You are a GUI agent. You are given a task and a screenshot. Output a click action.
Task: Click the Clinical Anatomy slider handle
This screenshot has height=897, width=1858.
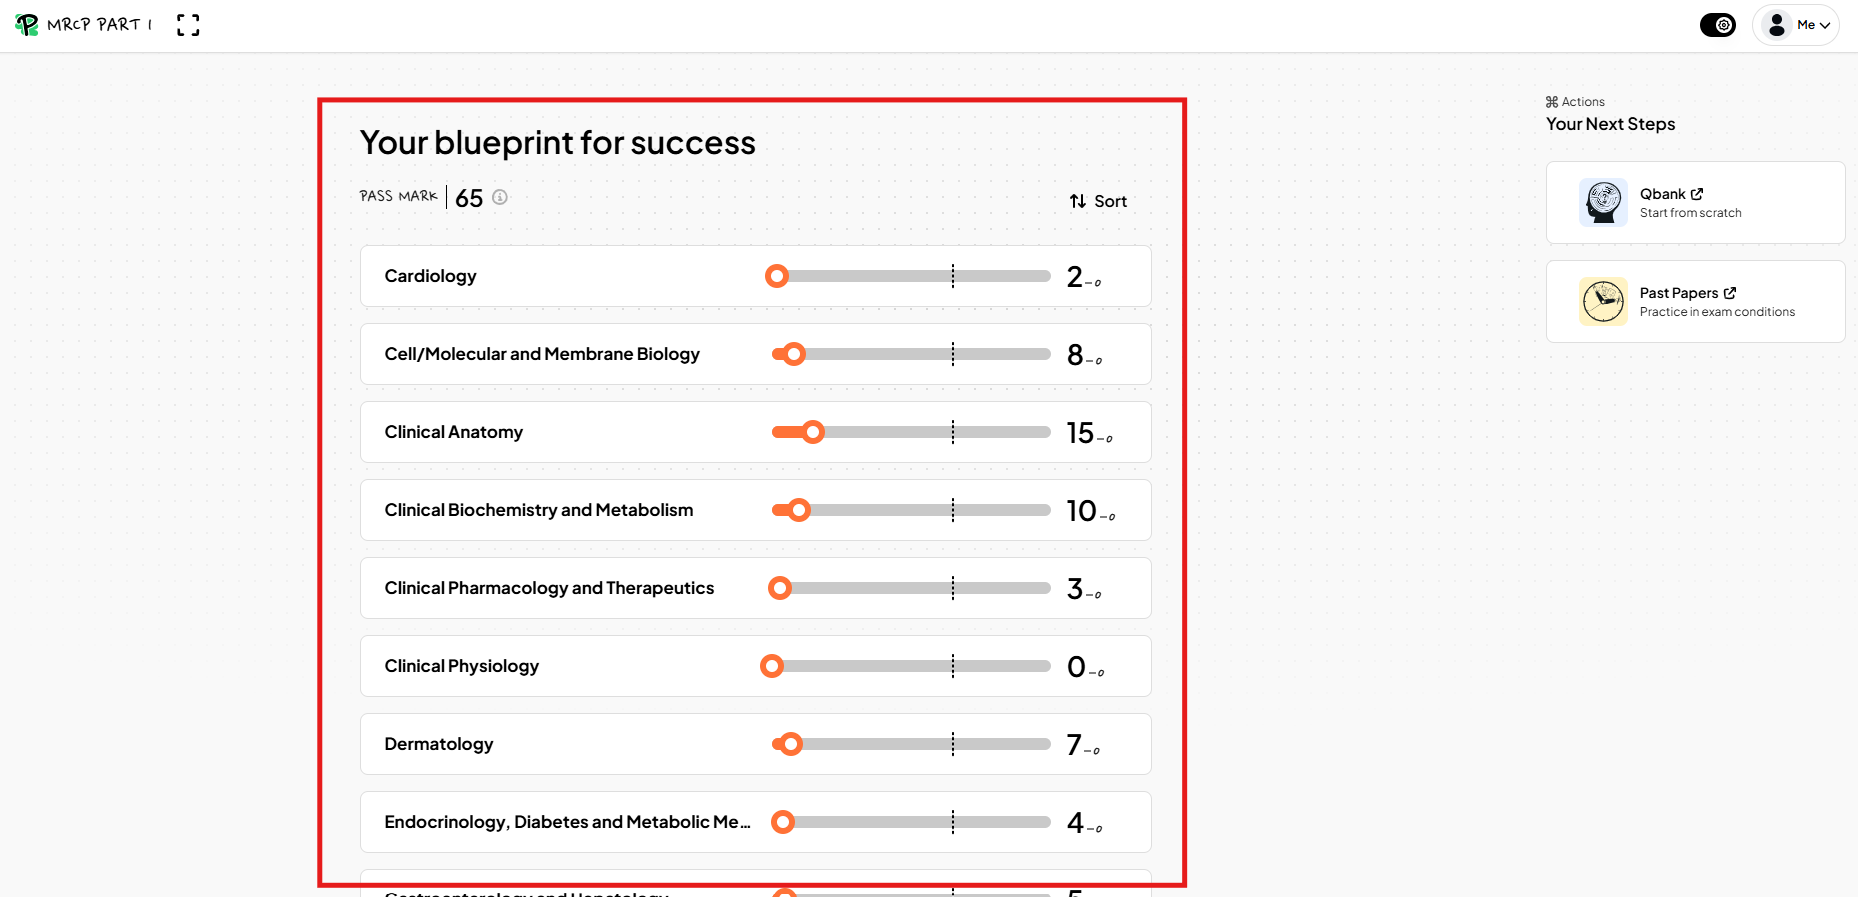pos(813,432)
